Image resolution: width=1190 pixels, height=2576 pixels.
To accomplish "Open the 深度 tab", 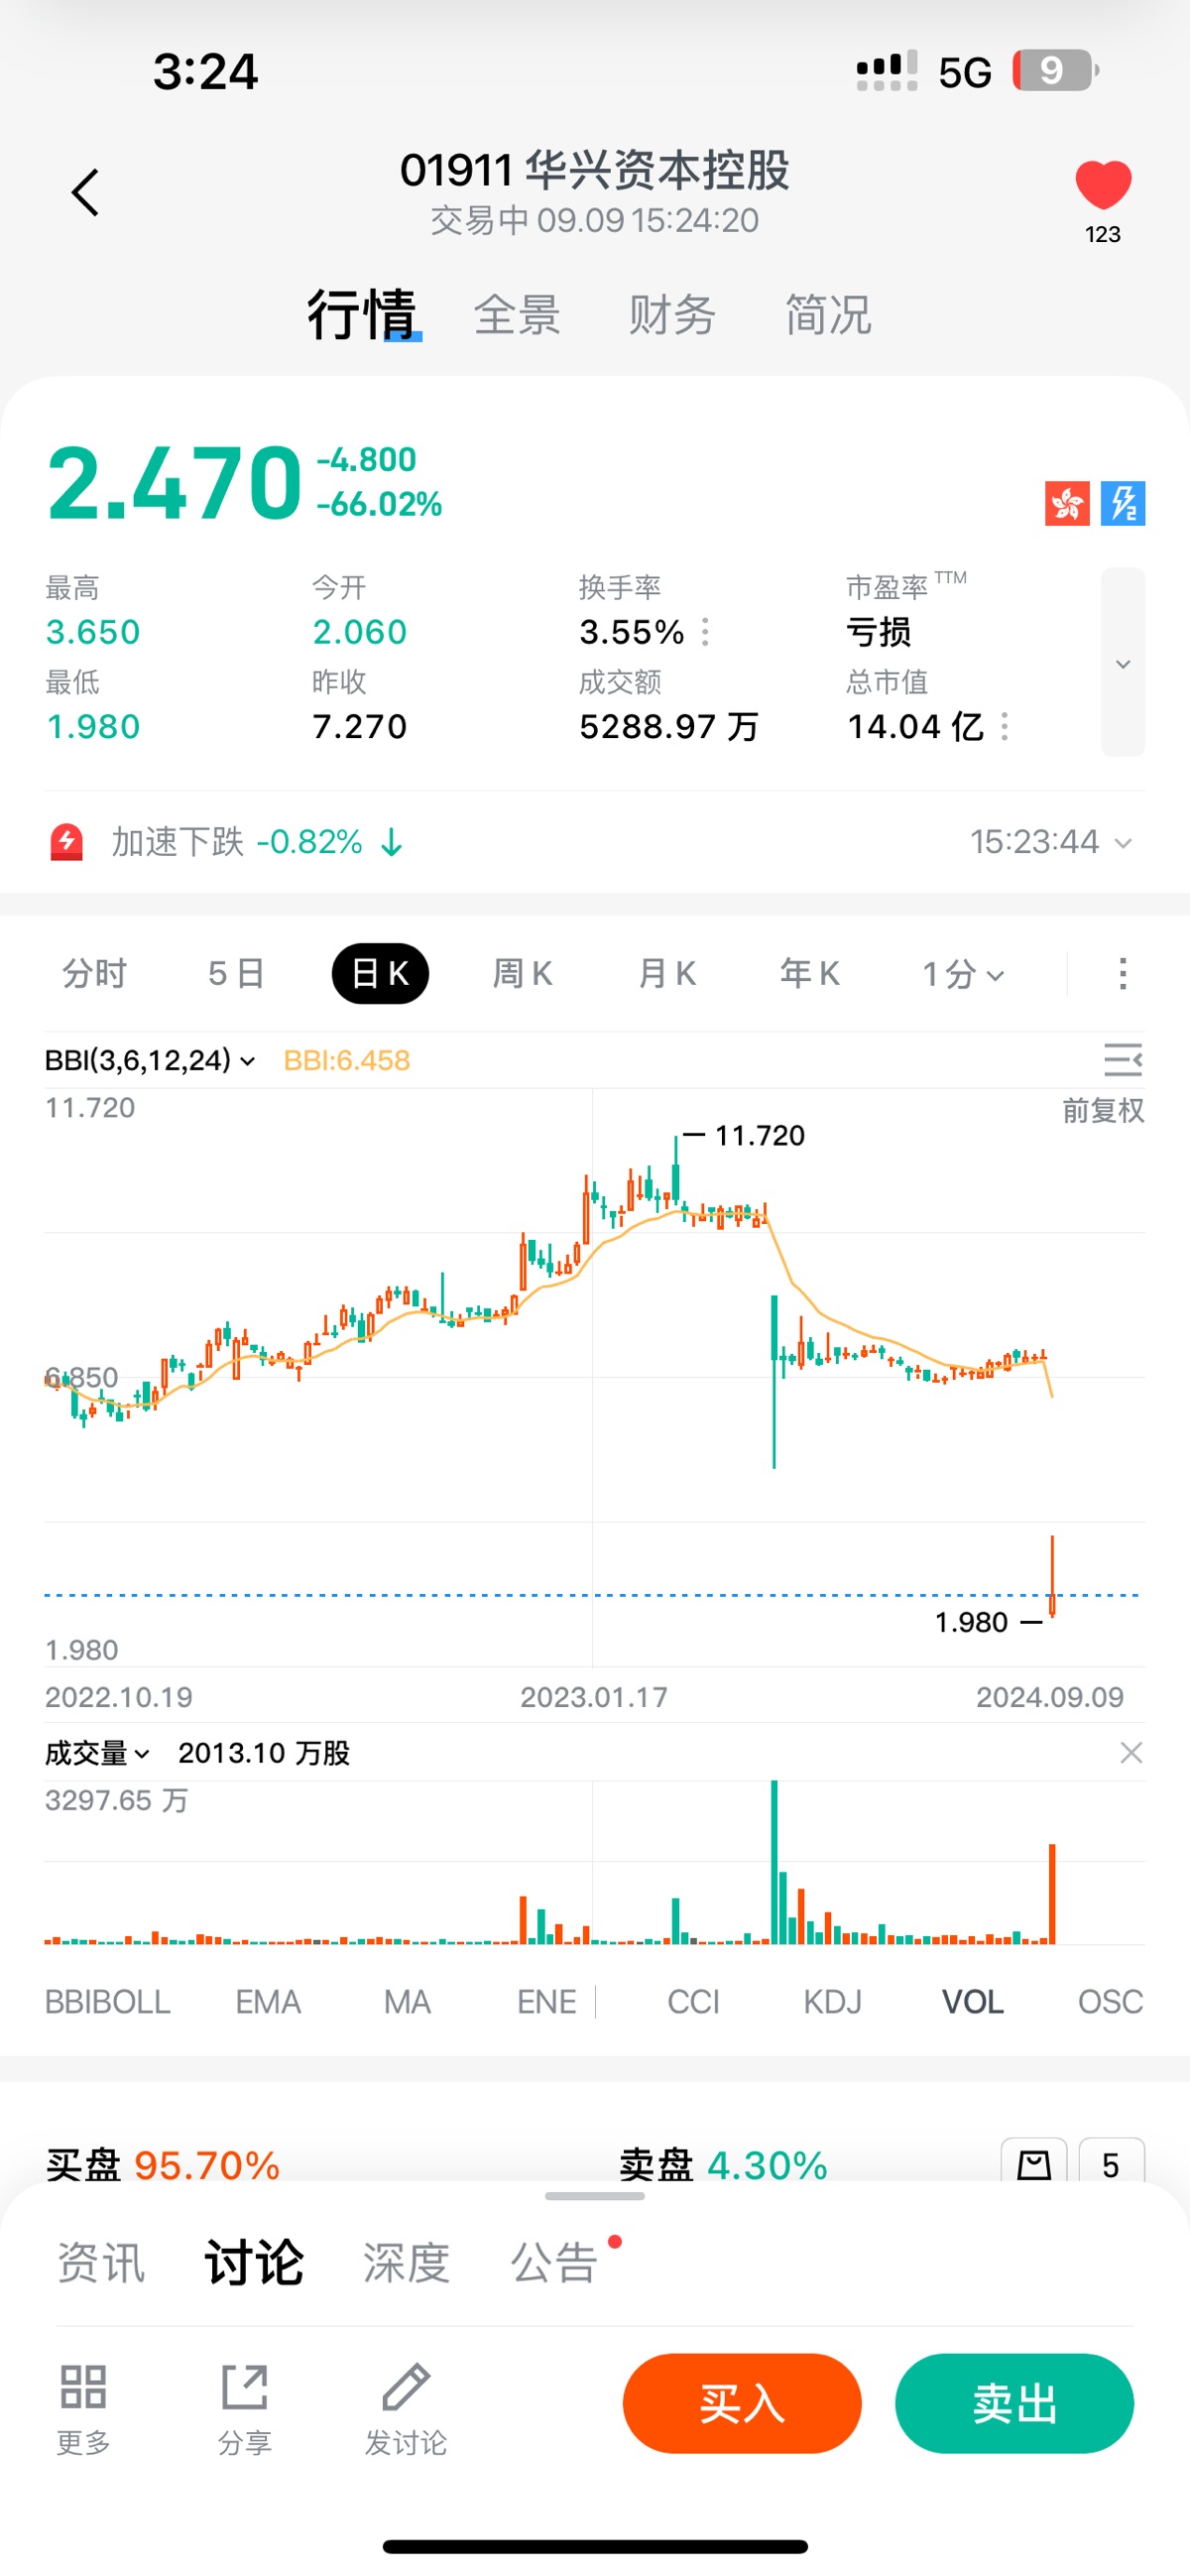I will [406, 2262].
